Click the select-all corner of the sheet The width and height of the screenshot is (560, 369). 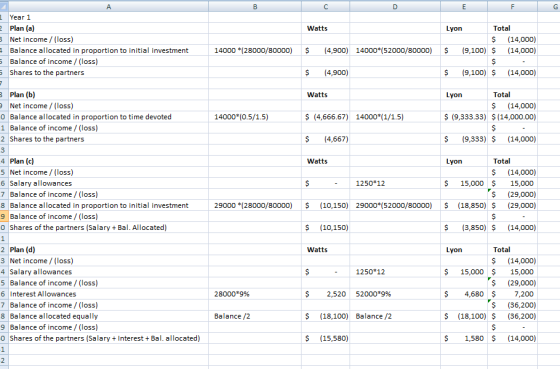pos(4,6)
